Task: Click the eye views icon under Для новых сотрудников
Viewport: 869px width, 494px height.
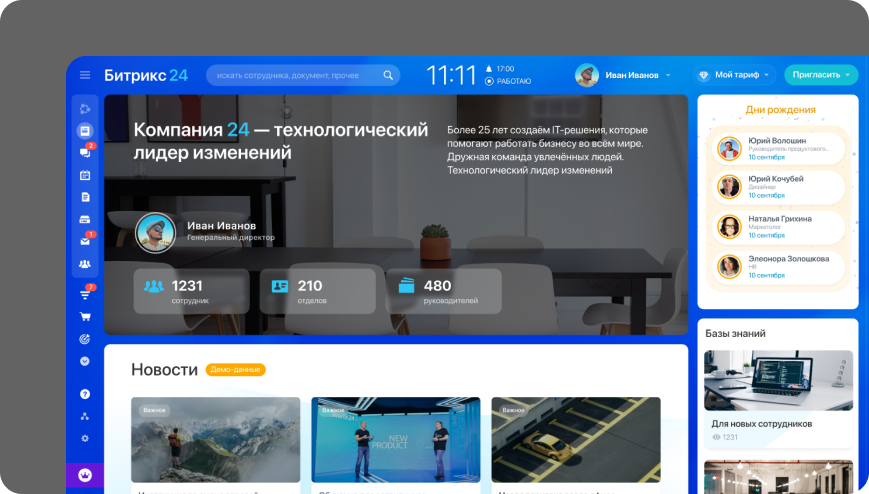Action: click(x=716, y=437)
